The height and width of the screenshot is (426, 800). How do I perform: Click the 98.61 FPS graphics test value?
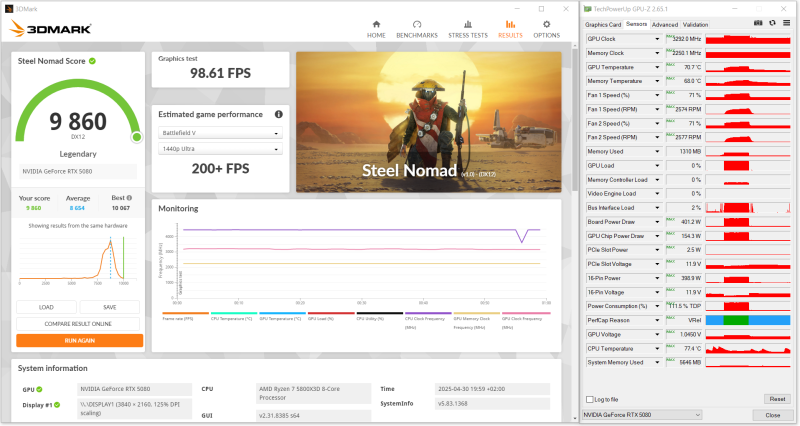coord(220,73)
